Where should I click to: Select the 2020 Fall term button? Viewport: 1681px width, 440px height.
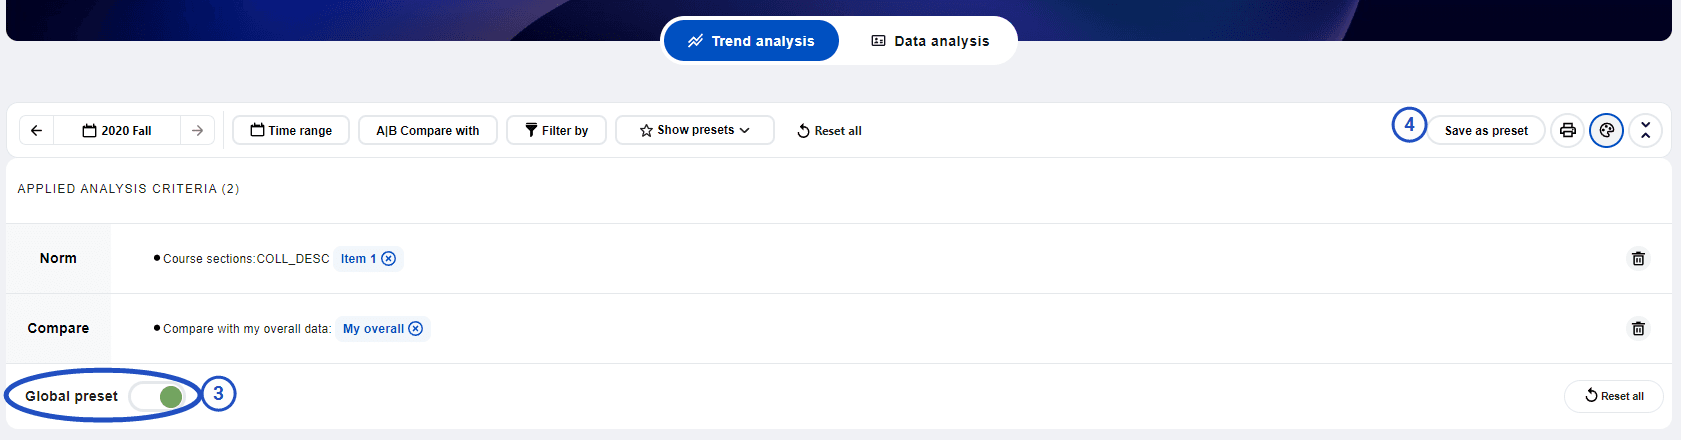117,130
